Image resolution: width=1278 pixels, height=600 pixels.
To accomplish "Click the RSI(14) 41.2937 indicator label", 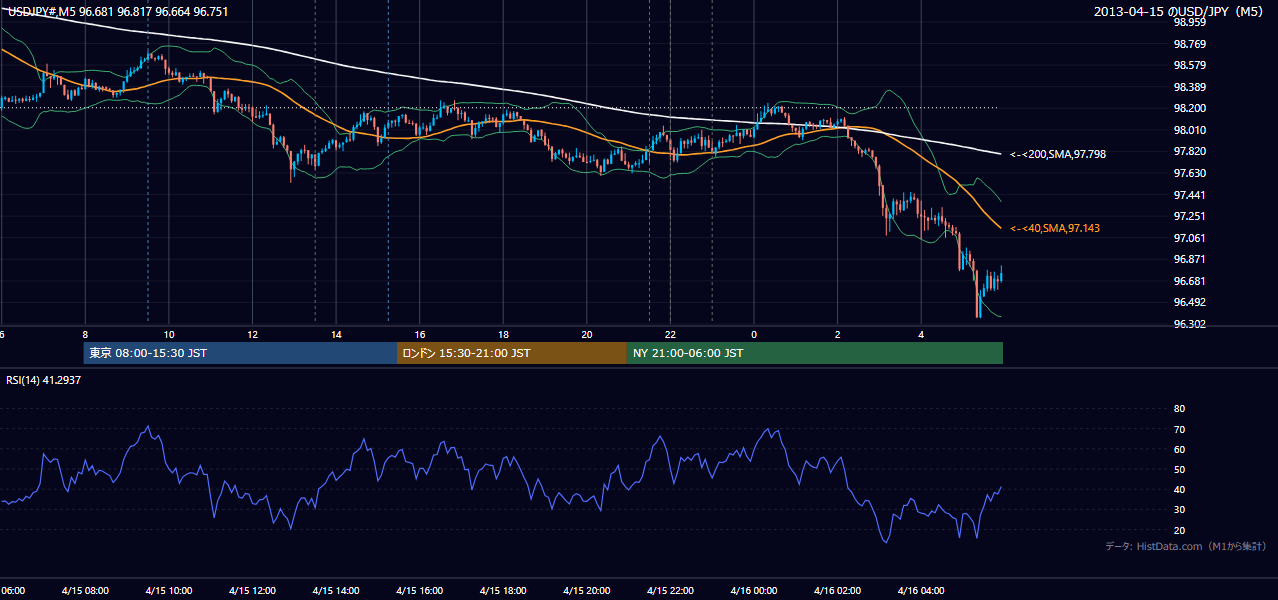I will (x=44, y=380).
